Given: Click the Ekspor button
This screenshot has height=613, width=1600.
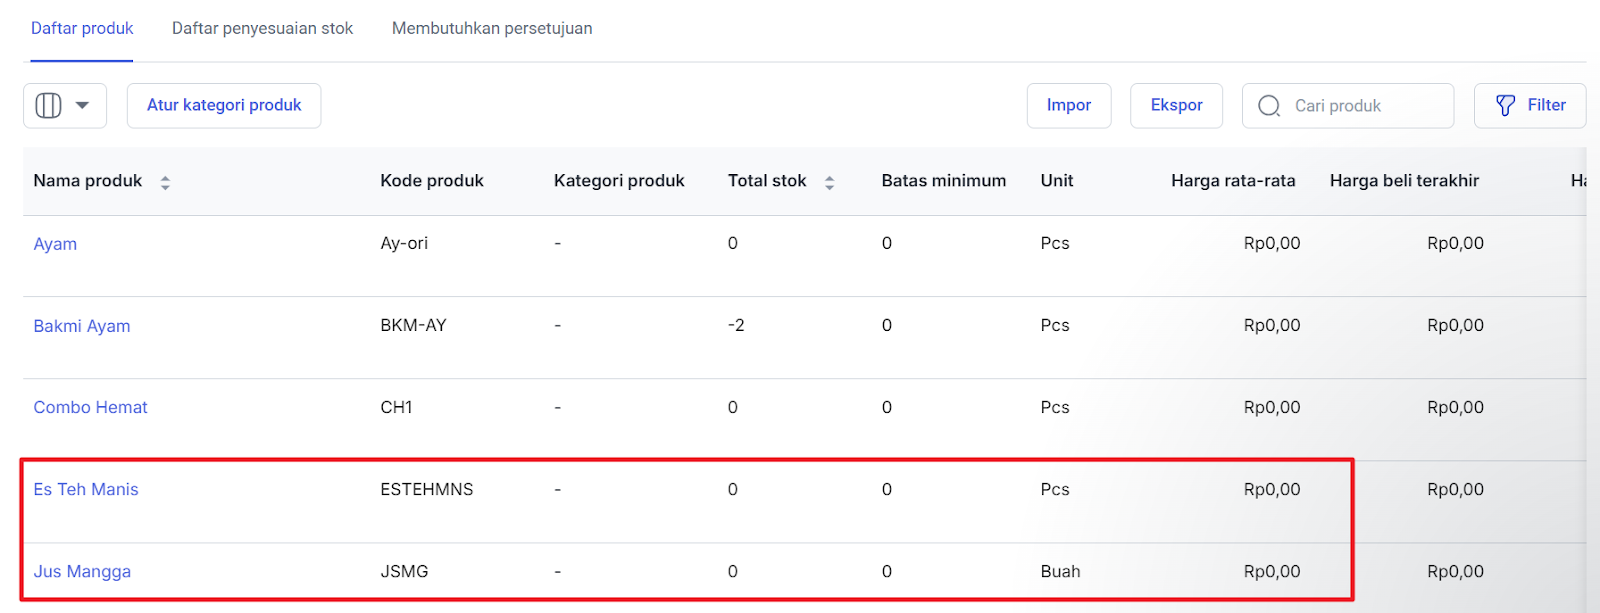Looking at the screenshot, I should tap(1176, 106).
